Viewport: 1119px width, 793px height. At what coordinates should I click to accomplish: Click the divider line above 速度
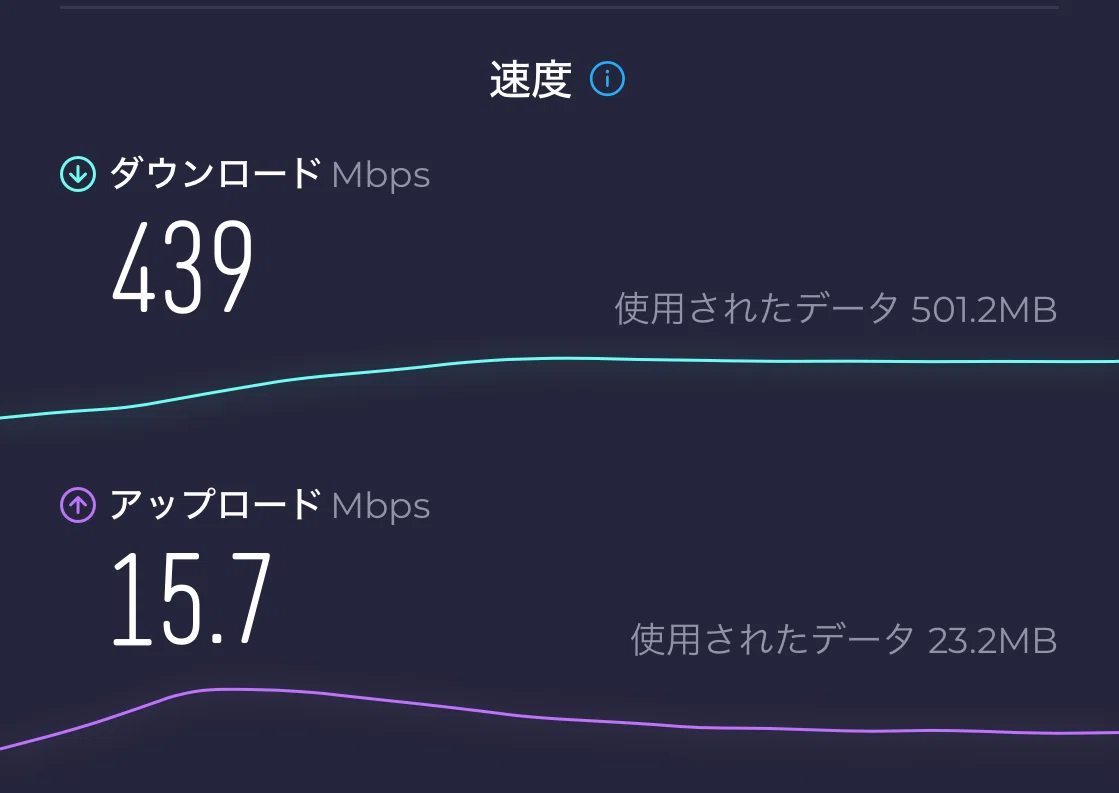560,7
